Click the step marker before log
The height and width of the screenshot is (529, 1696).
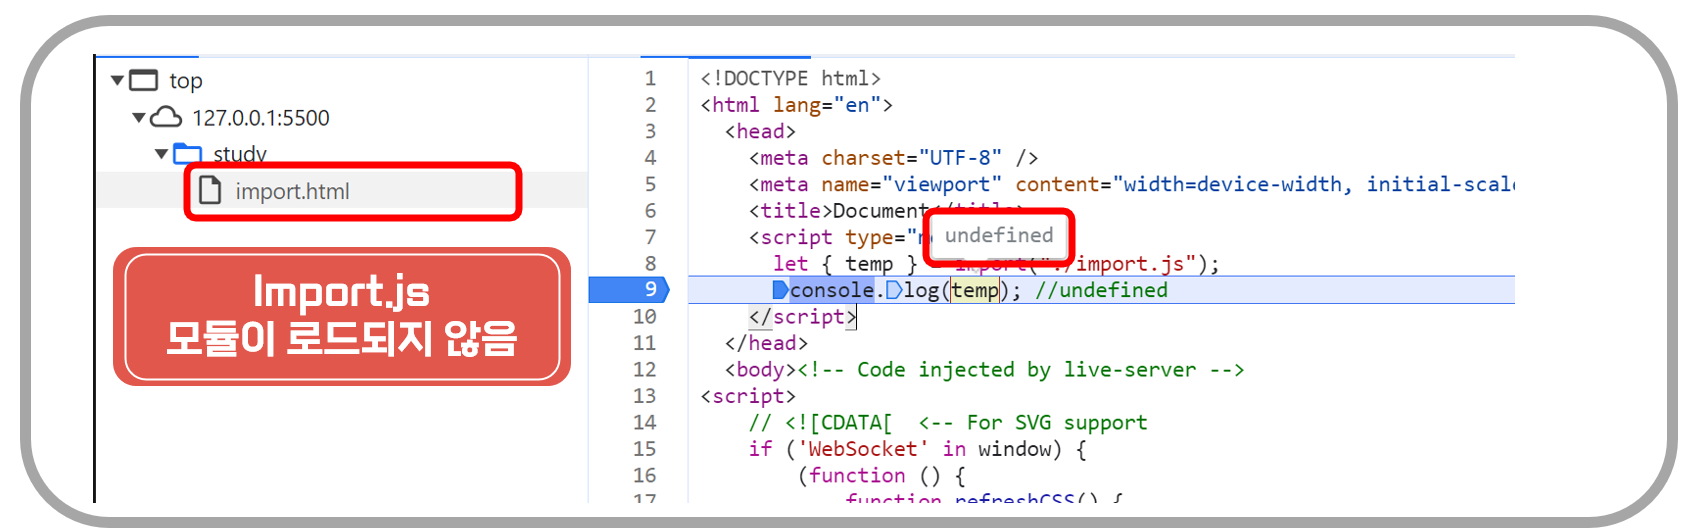894,290
